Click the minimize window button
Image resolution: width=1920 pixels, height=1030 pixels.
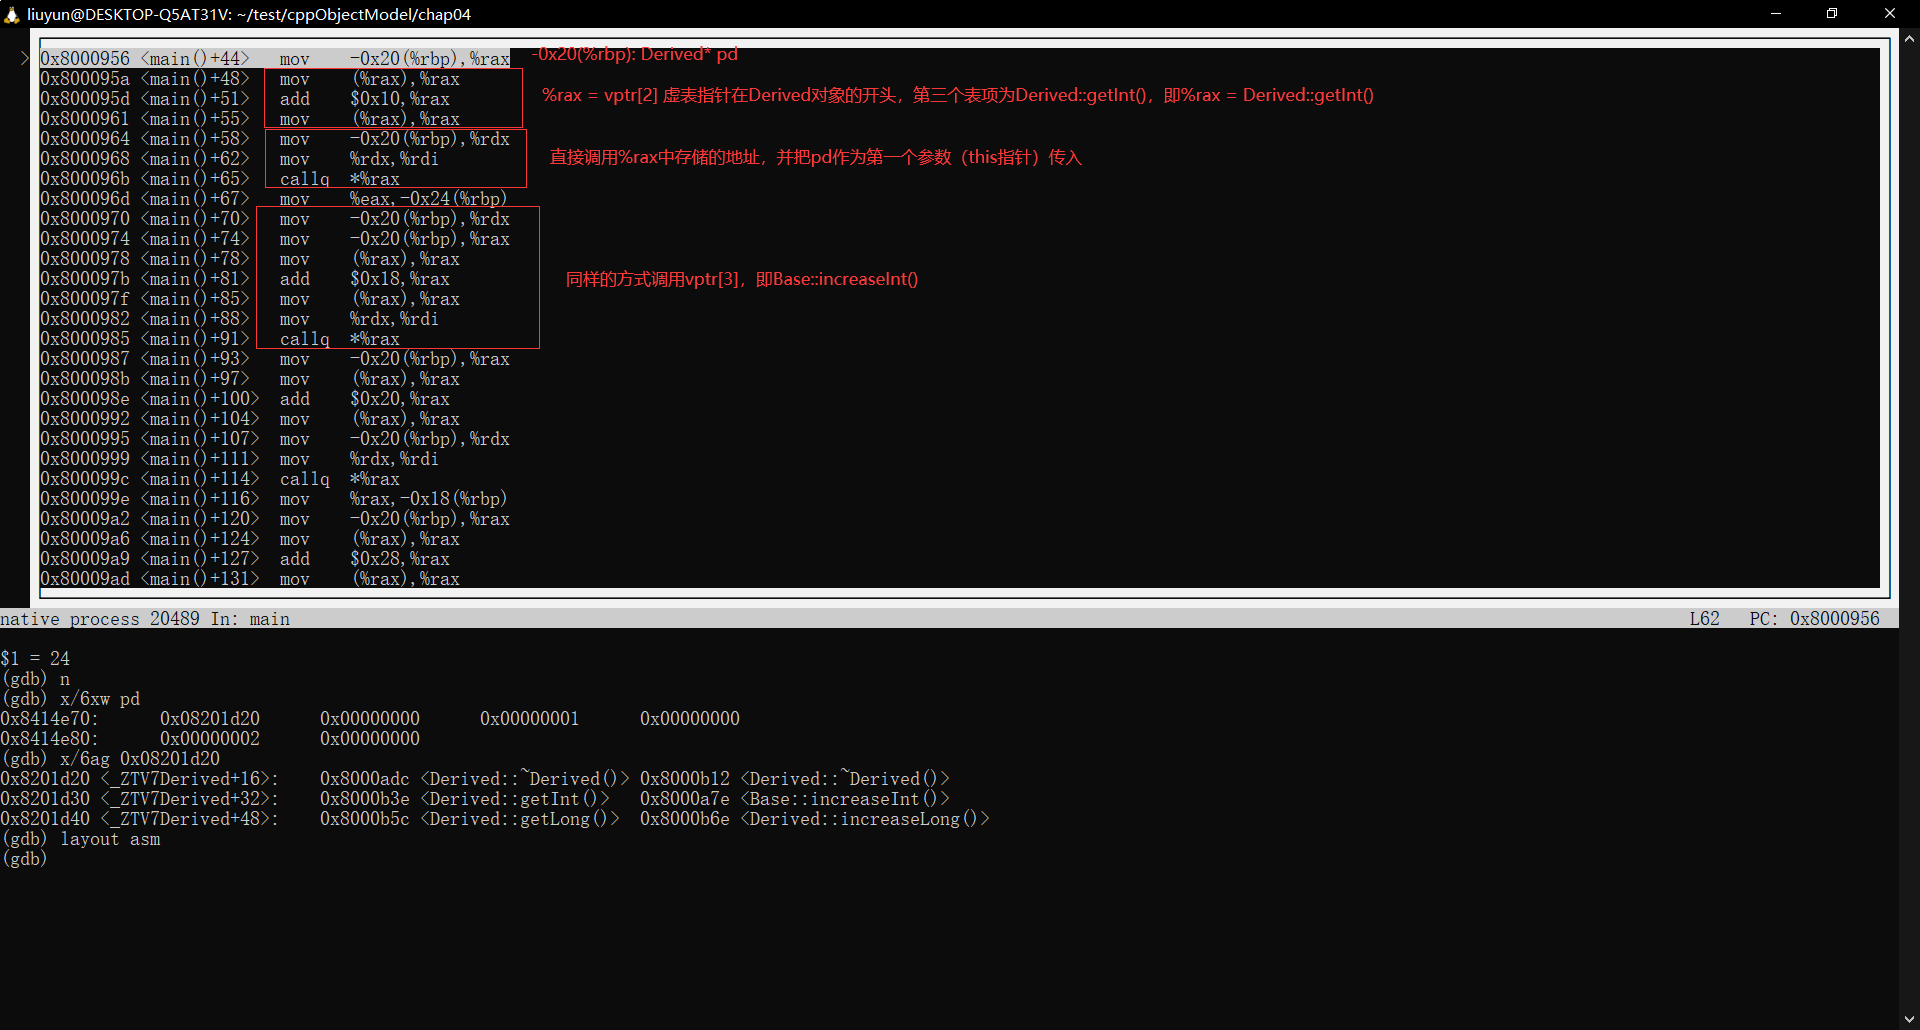pyautogui.click(x=1776, y=14)
